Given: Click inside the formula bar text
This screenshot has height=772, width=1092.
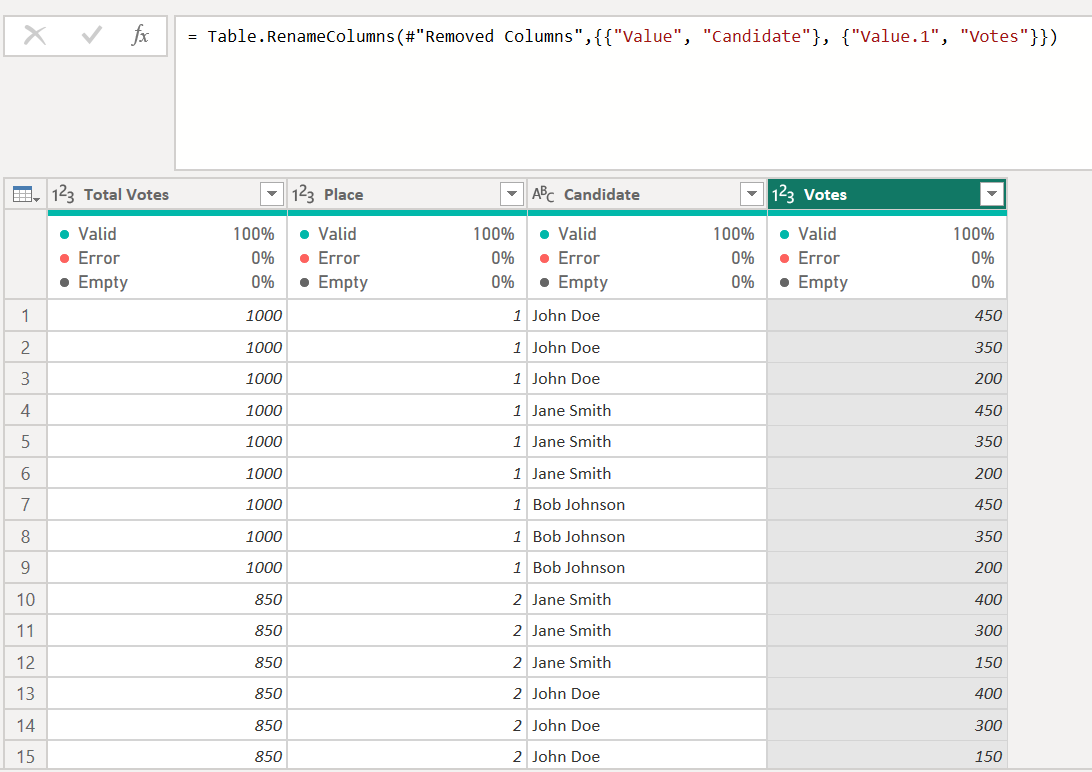Looking at the screenshot, I should (x=623, y=36).
